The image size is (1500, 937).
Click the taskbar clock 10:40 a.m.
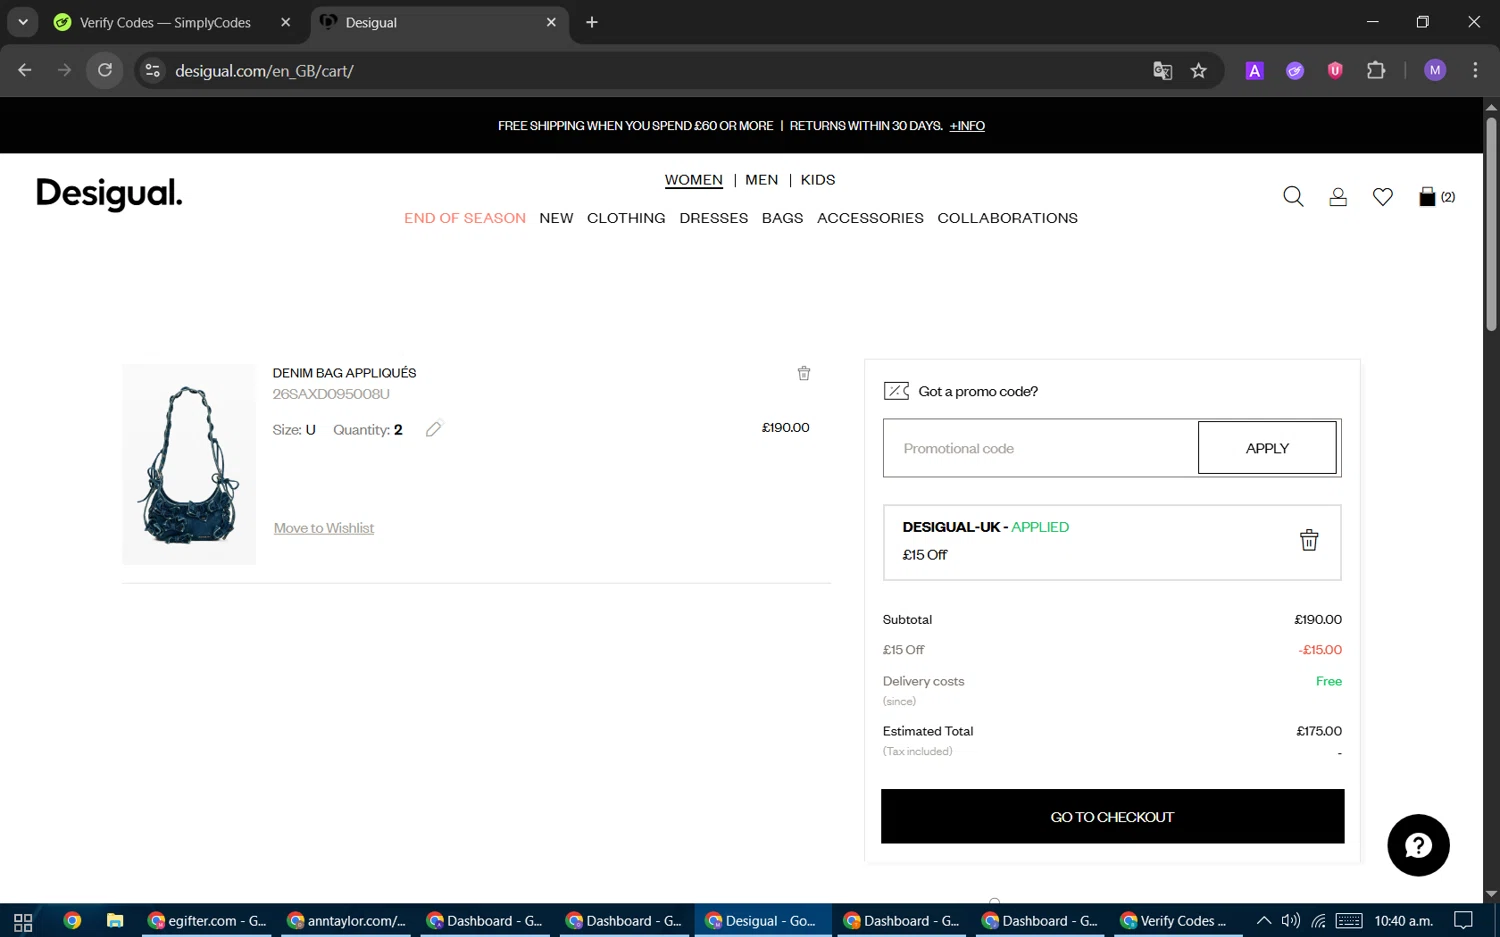[1403, 921]
